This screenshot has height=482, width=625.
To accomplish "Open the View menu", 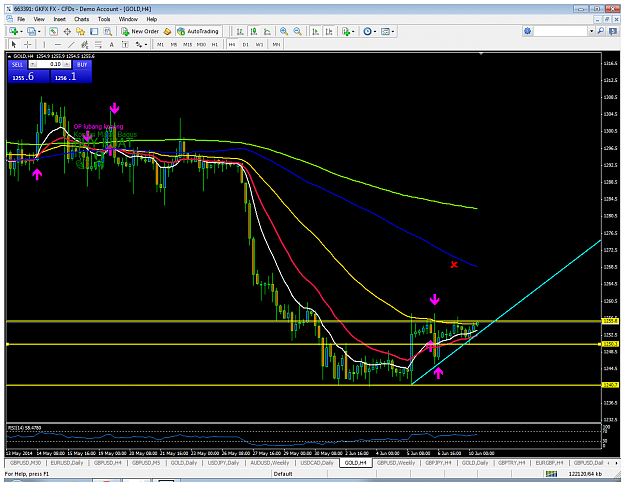I will click(x=39, y=19).
